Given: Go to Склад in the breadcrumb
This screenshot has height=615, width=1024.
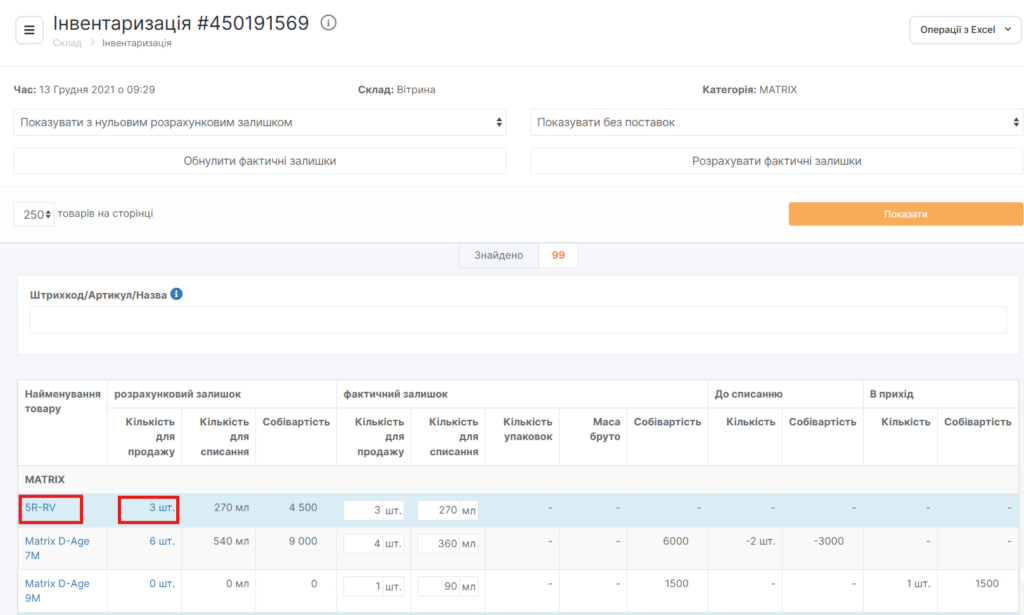Looking at the screenshot, I should coord(66,43).
